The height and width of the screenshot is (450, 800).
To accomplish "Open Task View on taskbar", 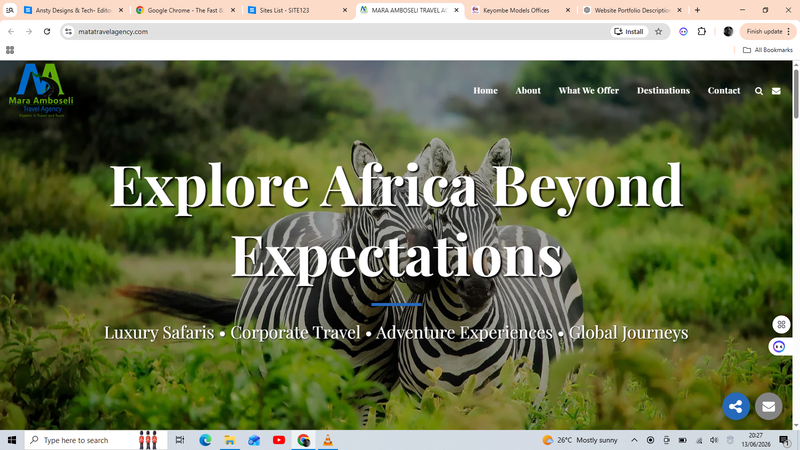I will pyautogui.click(x=180, y=440).
